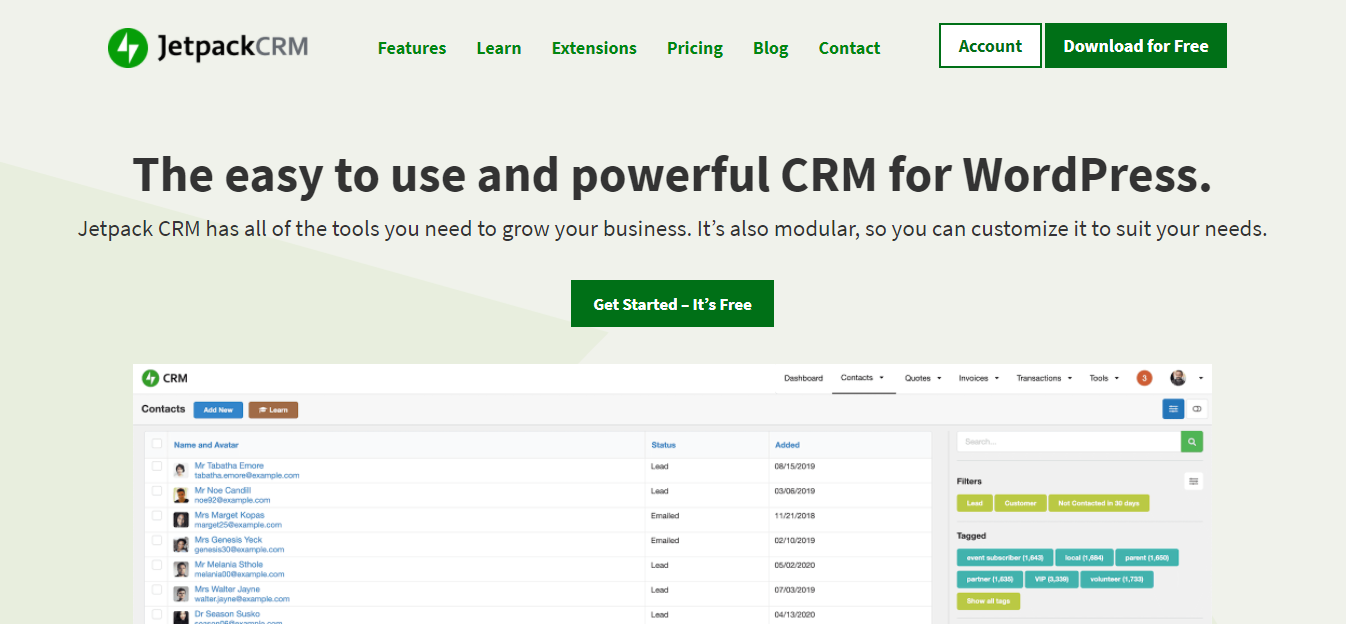Open contact Mrs Genesis Yeck
This screenshot has height=624, width=1346.
[x=228, y=540]
